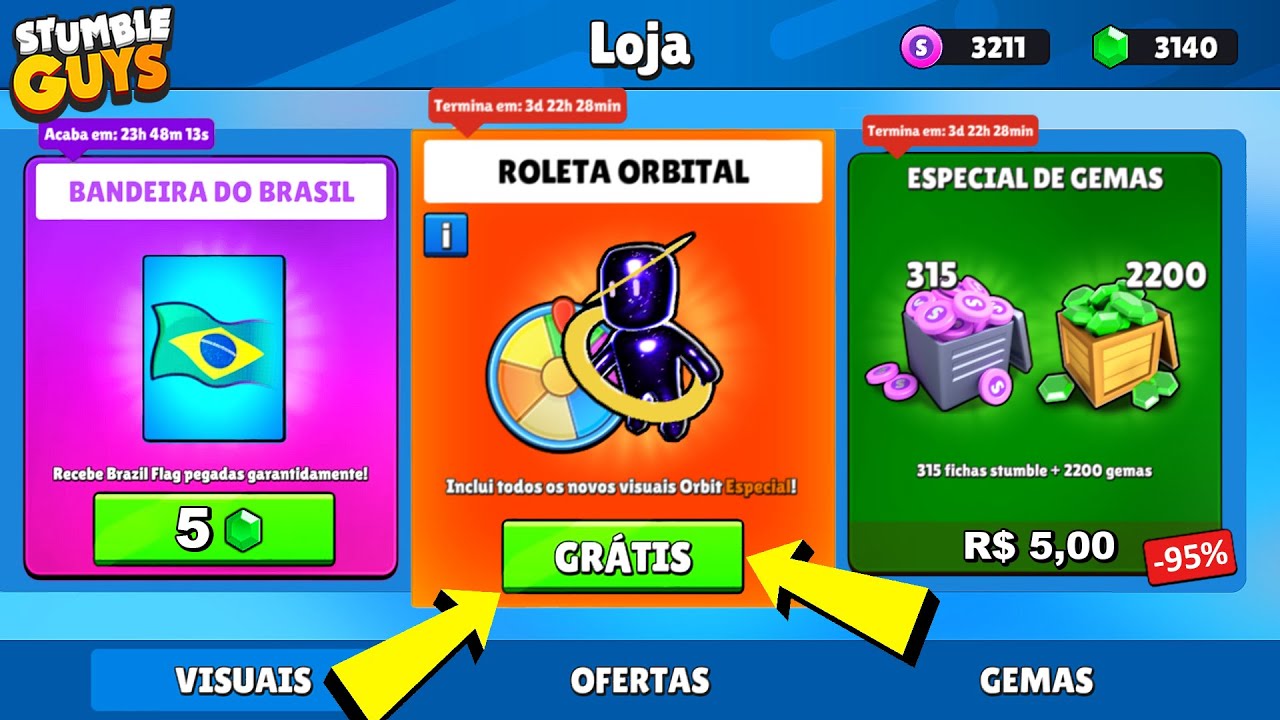This screenshot has width=1280, height=720.
Task: Go to the Gemas tab
Action: pos(1036,680)
